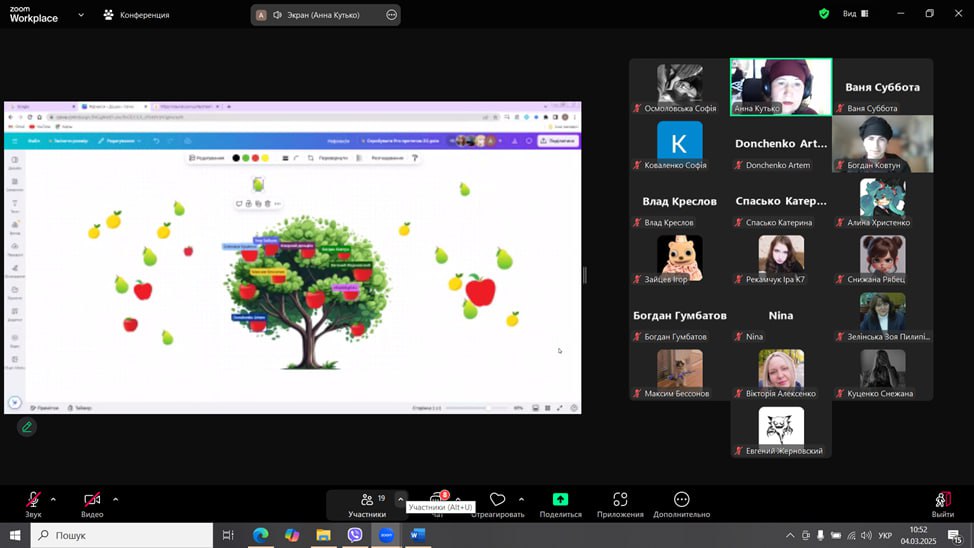Open the Участники participants panel
Viewport: 974px width, 548px height.
coord(367,503)
